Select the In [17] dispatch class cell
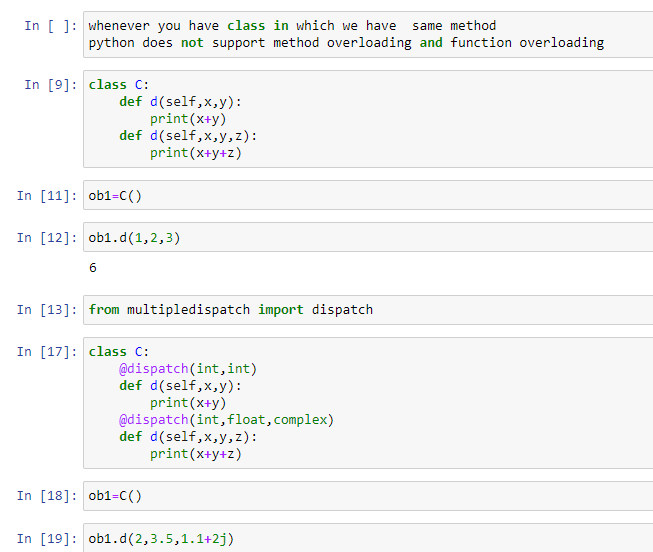 [x=368, y=403]
